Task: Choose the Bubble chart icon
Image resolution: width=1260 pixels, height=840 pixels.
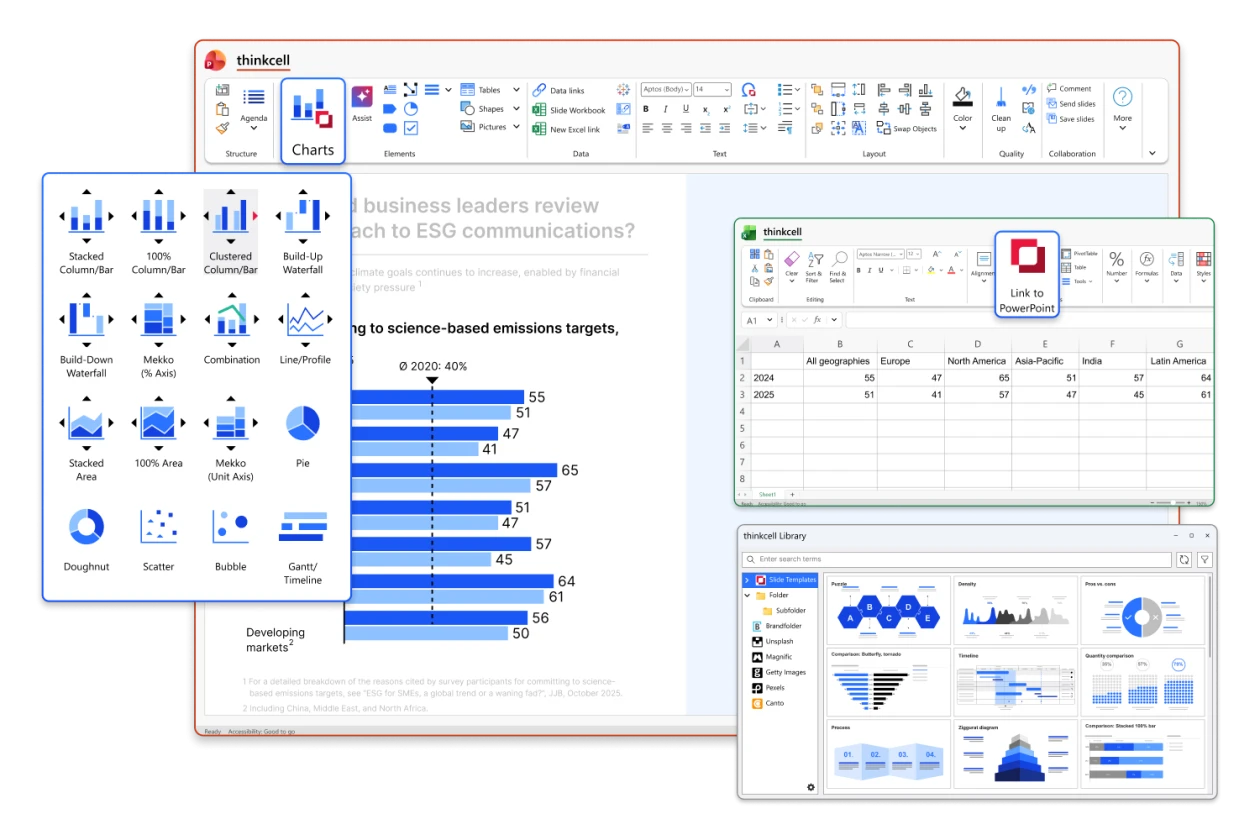Action: pos(231,527)
